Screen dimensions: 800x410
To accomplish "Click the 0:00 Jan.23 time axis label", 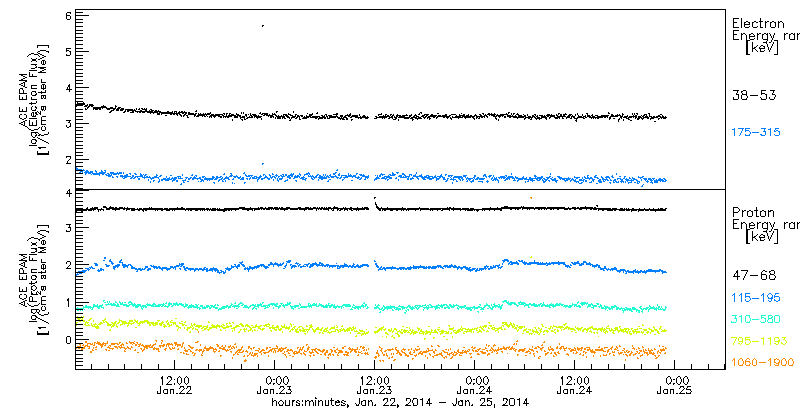I will click(x=275, y=385).
